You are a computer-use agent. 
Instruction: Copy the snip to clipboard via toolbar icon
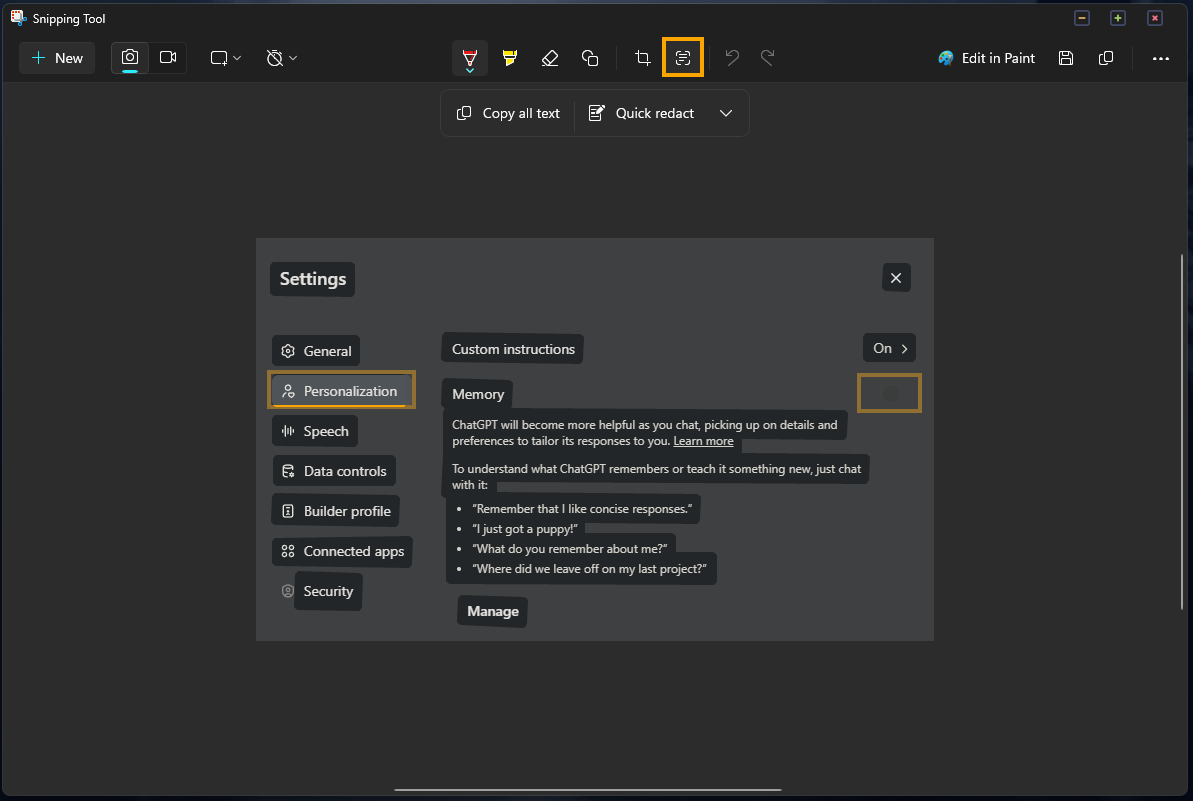click(1106, 58)
